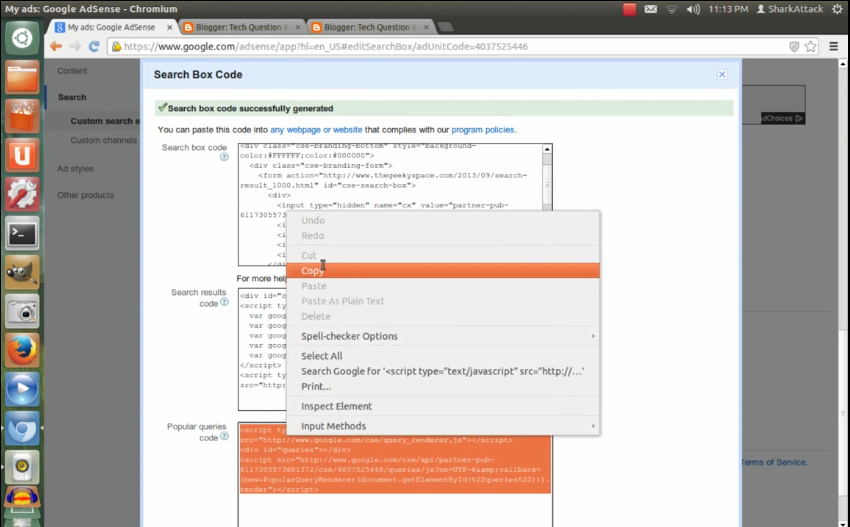Open the media player play icon in dock
The height and width of the screenshot is (527, 850).
click(x=22, y=390)
